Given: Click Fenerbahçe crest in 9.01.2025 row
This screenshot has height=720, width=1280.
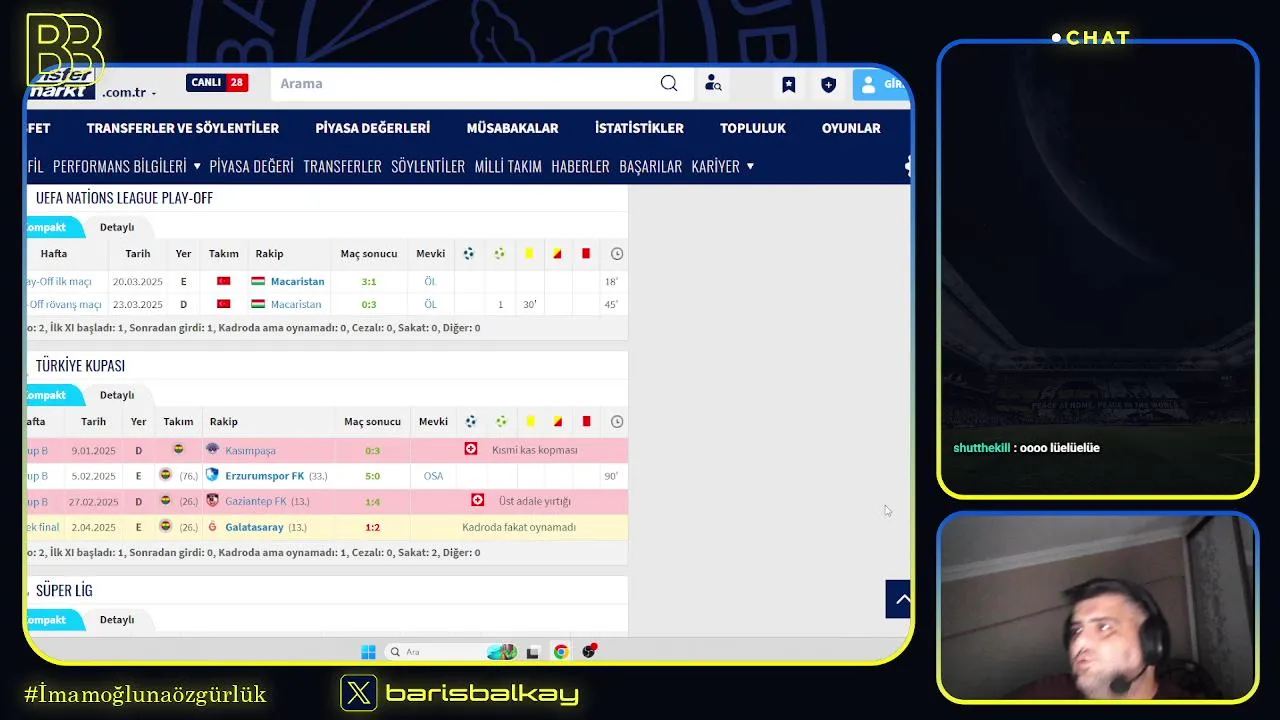Looking at the screenshot, I should [x=178, y=449].
